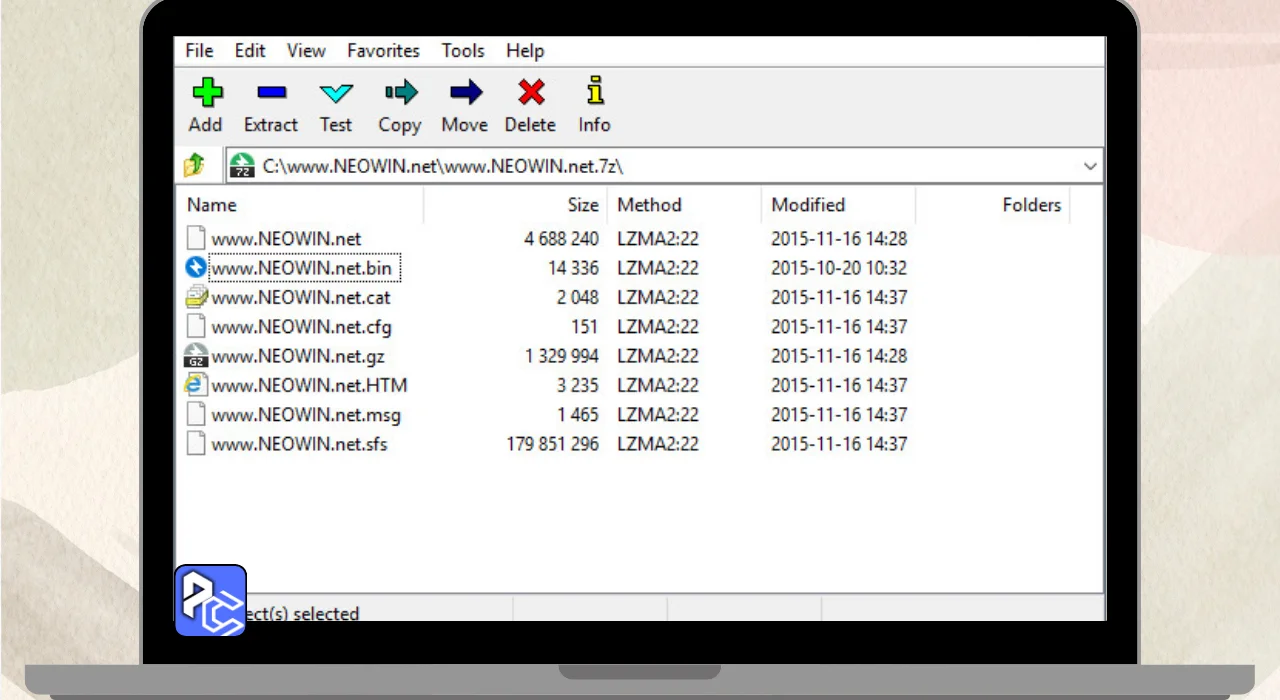Click the red X Delete icon
This screenshot has height=700, width=1280.
pos(531,93)
